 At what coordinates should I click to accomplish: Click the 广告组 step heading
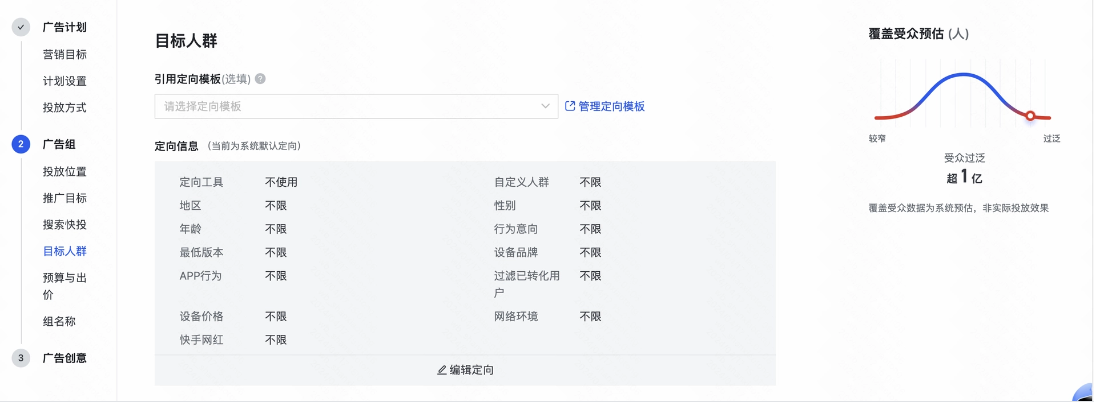coord(59,144)
